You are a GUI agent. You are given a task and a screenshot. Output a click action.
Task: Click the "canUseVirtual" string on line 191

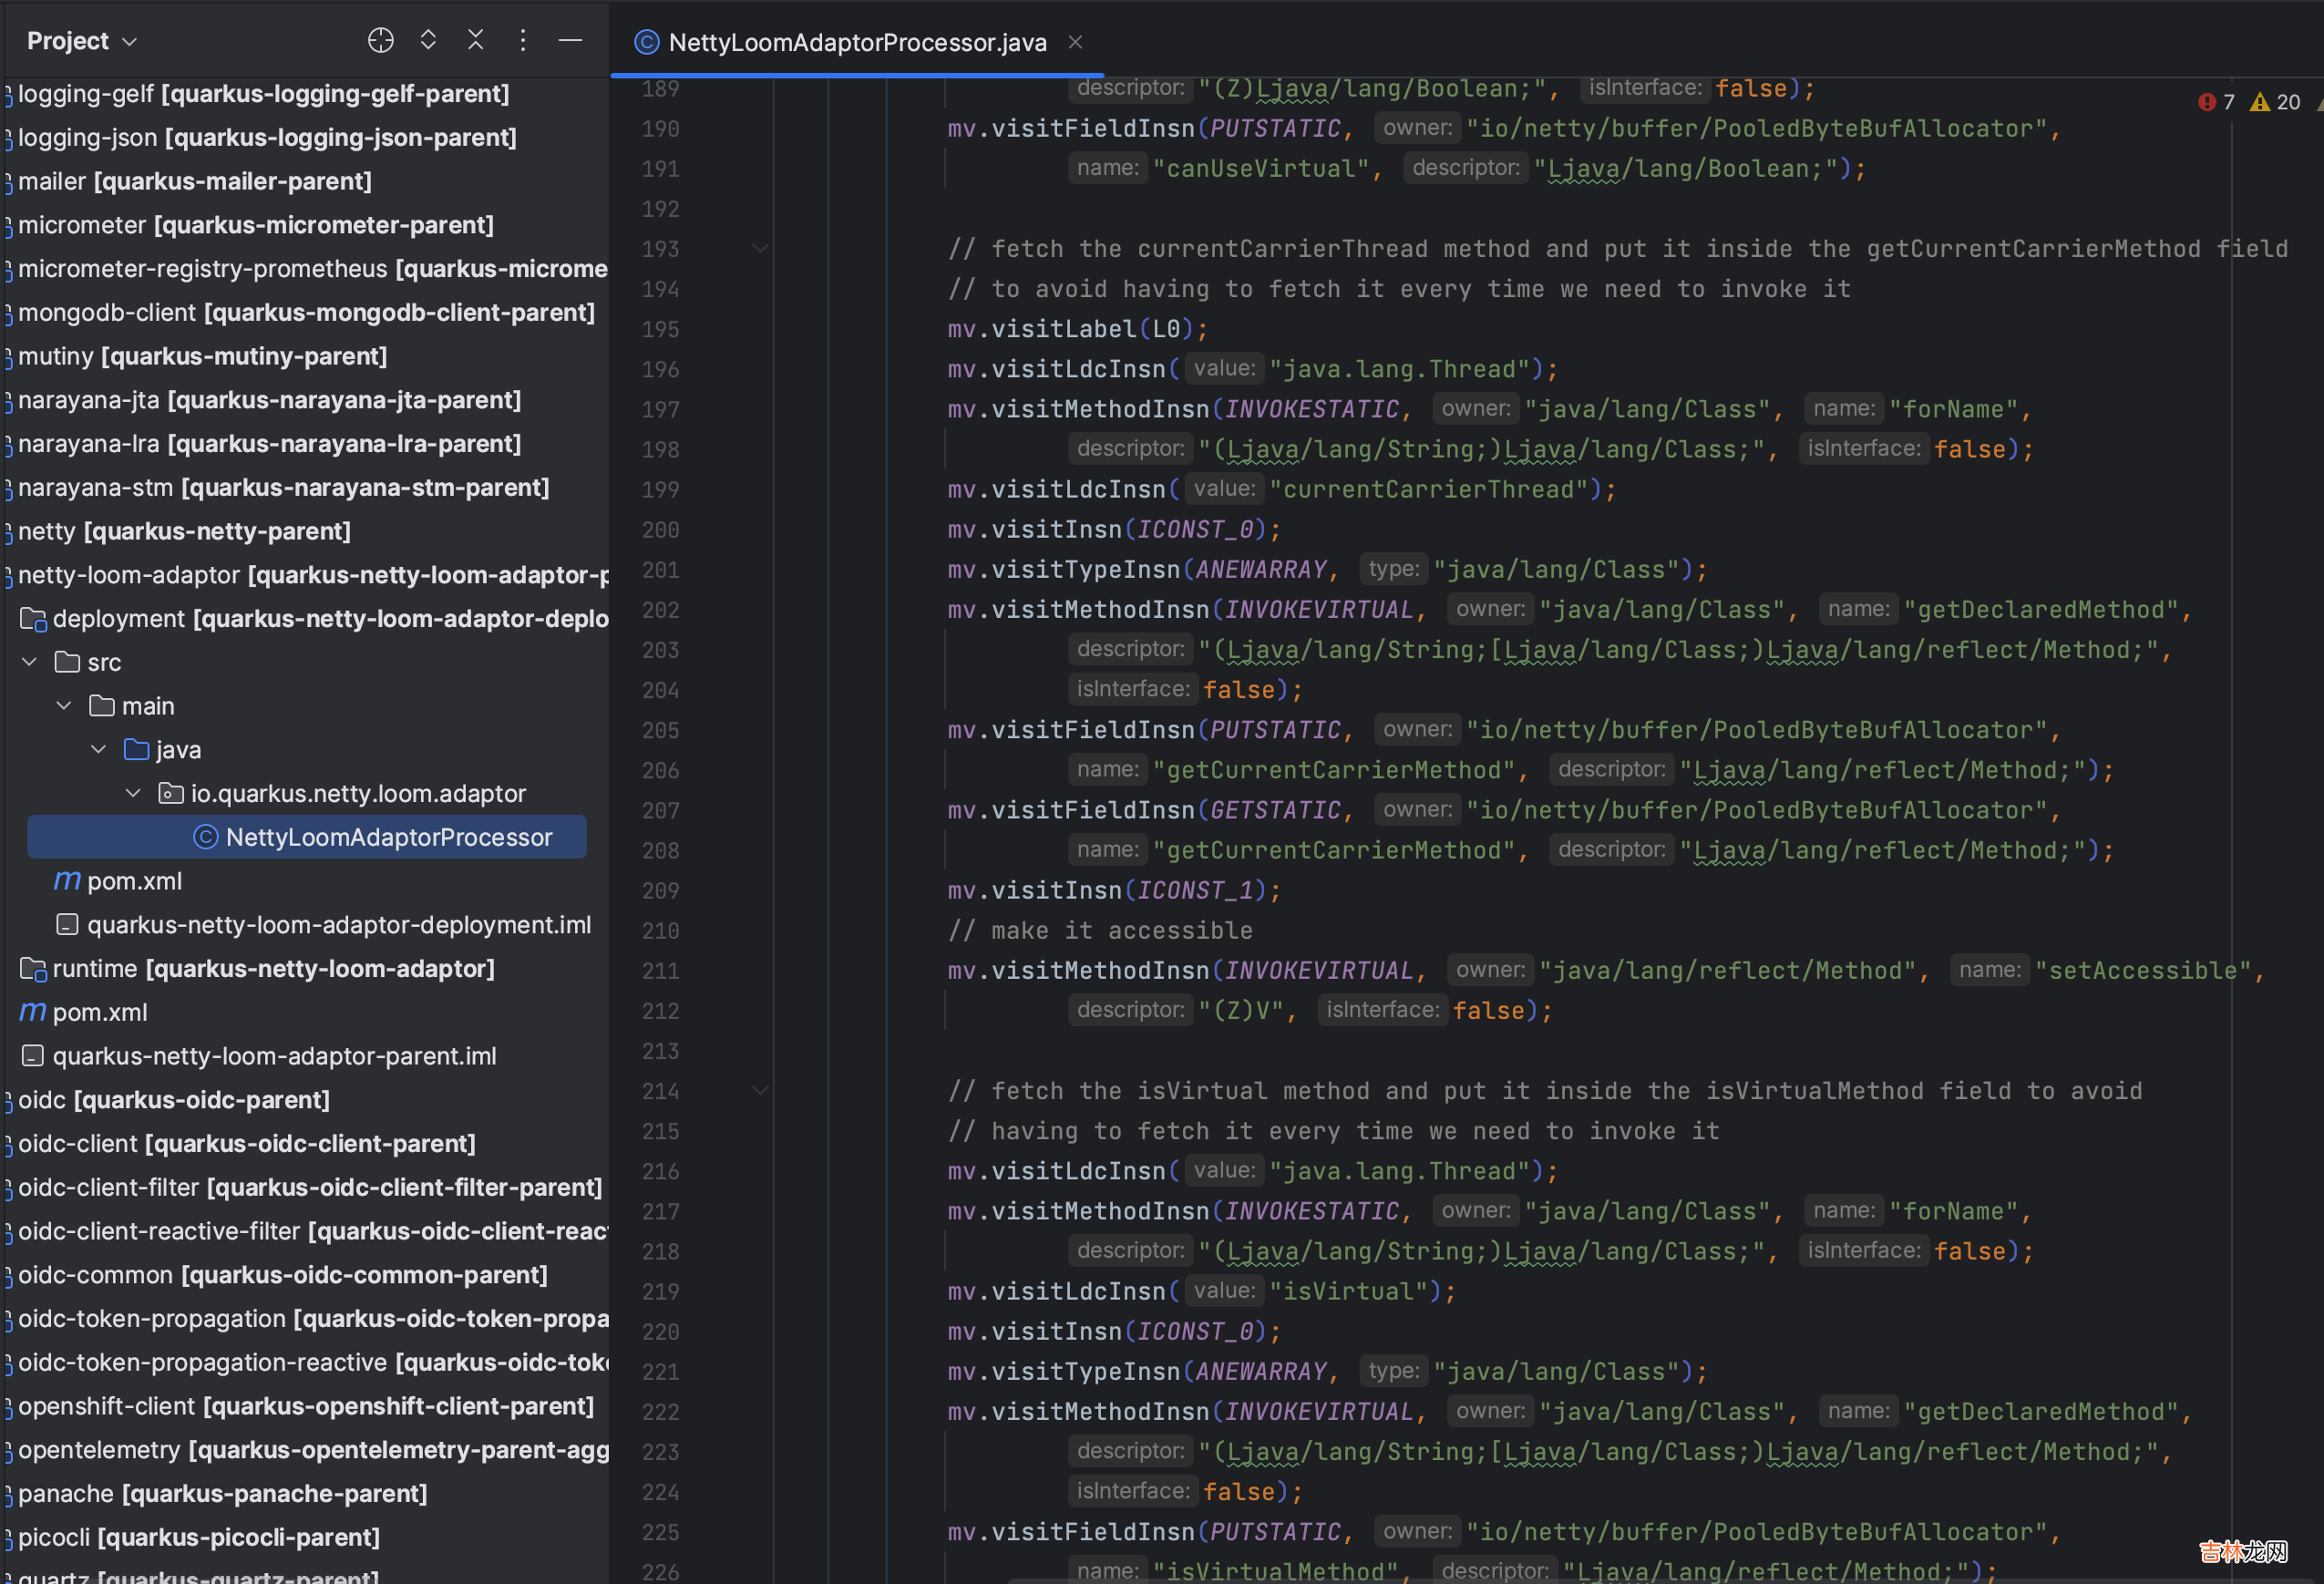pos(1261,169)
